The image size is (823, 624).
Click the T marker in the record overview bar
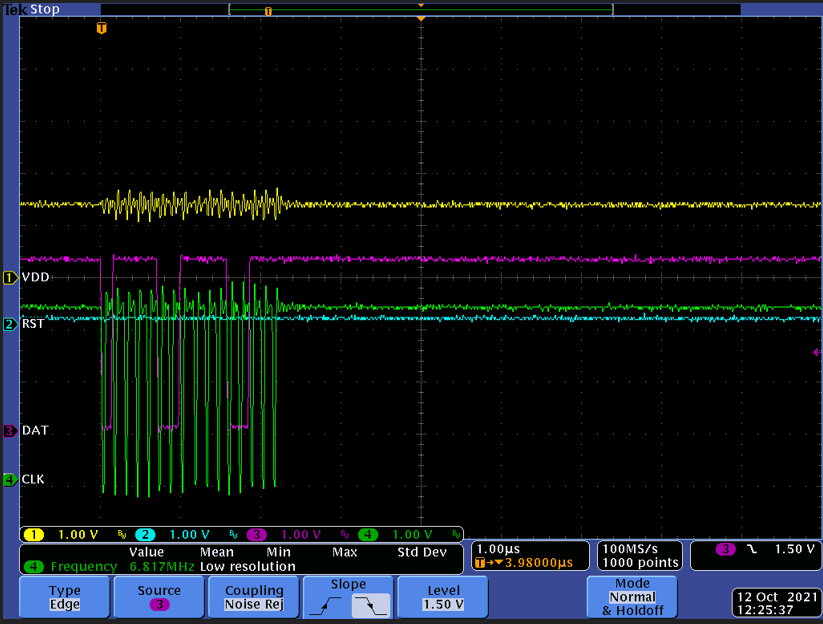(268, 12)
